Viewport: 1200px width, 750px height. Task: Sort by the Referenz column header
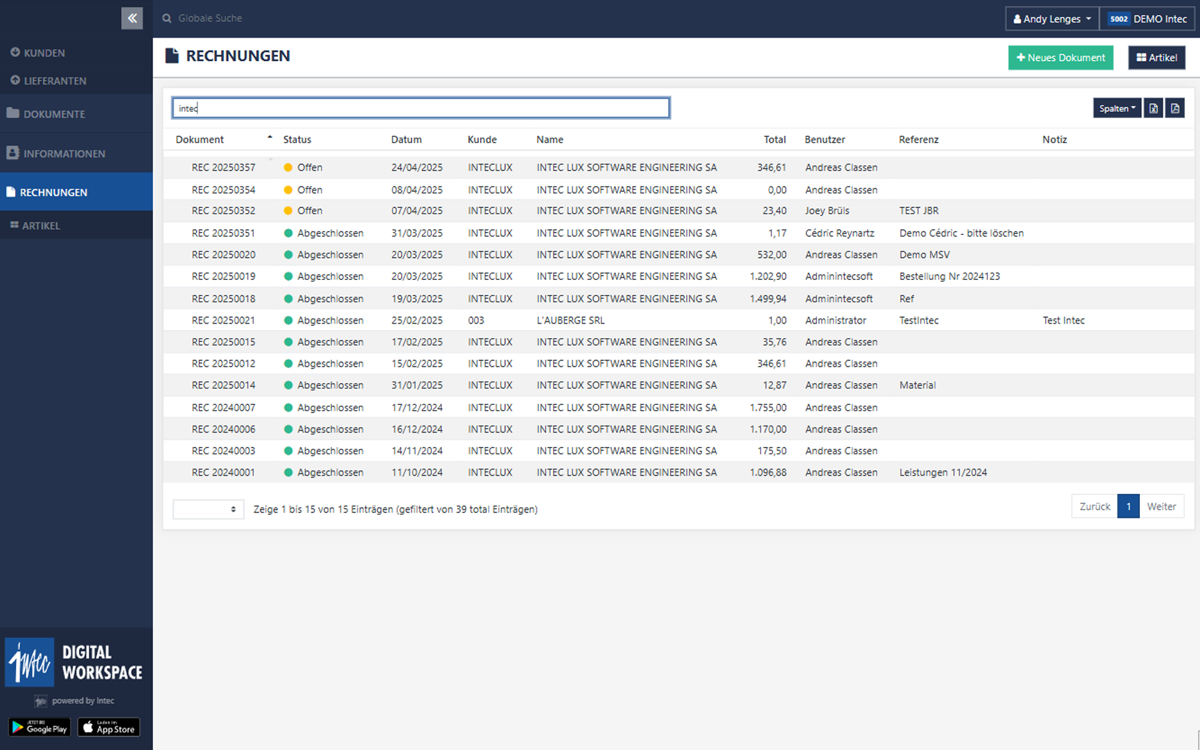coord(919,140)
